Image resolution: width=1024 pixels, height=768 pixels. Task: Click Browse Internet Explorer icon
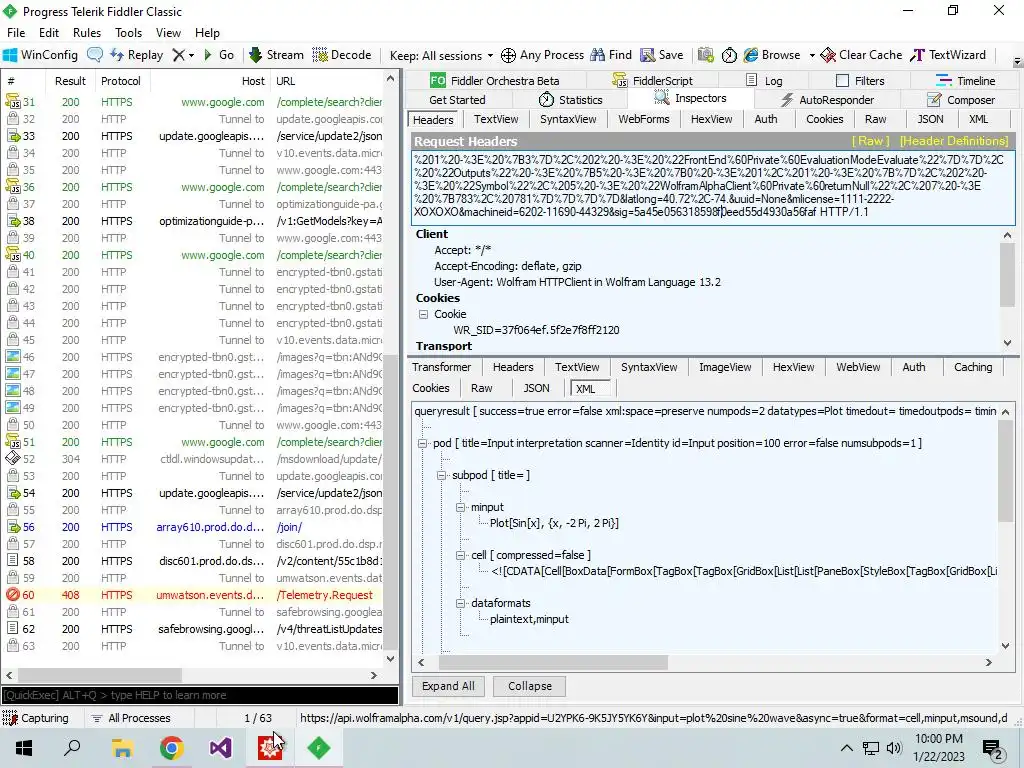pos(751,55)
